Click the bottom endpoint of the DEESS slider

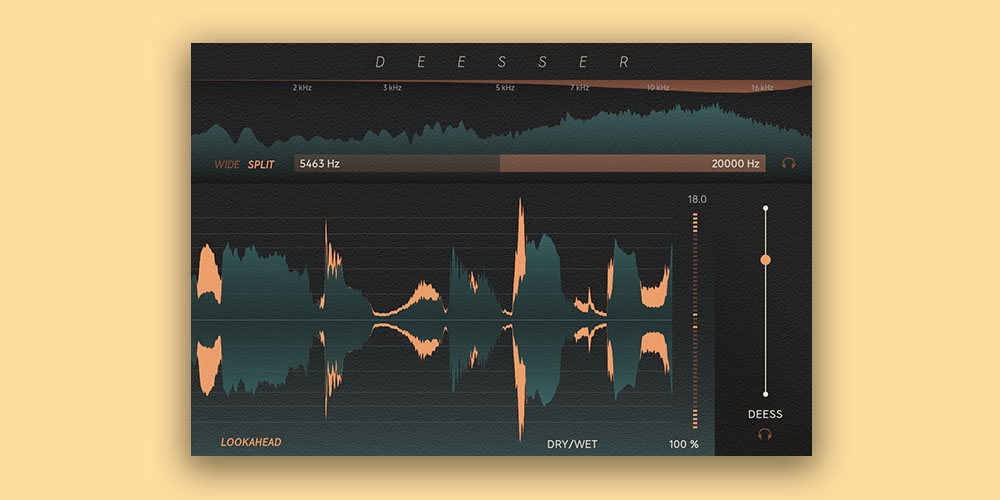(766, 394)
